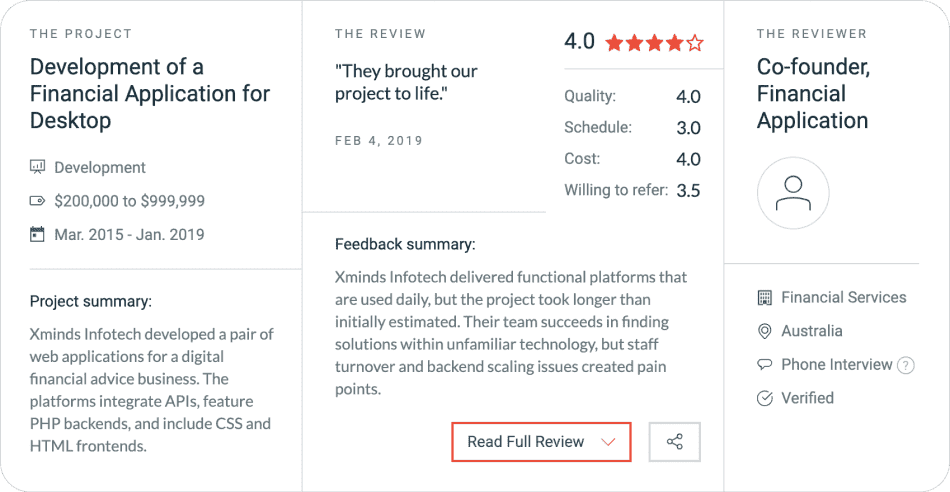Click the share review button
This screenshot has height=492, width=950.
coord(674,442)
